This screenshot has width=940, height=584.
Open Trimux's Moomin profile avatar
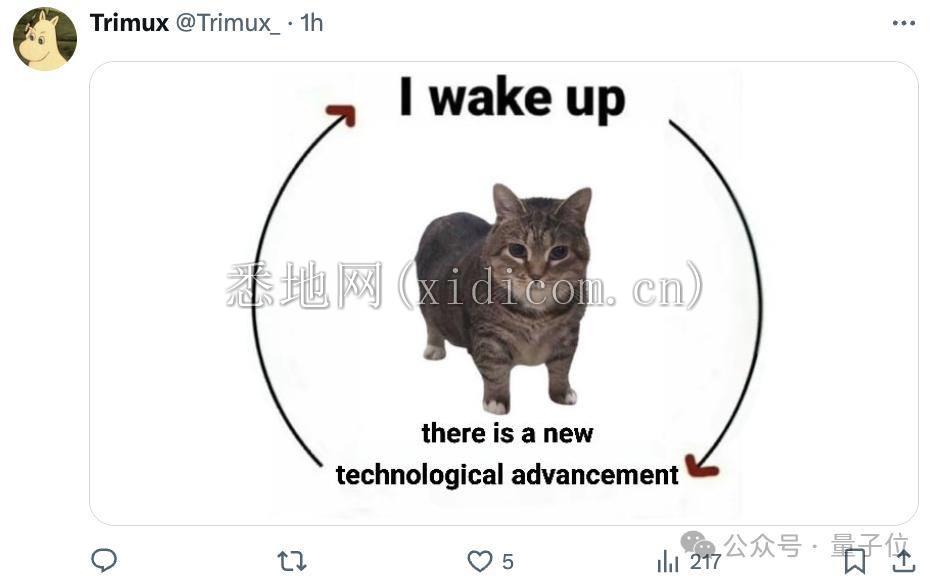pos(45,39)
